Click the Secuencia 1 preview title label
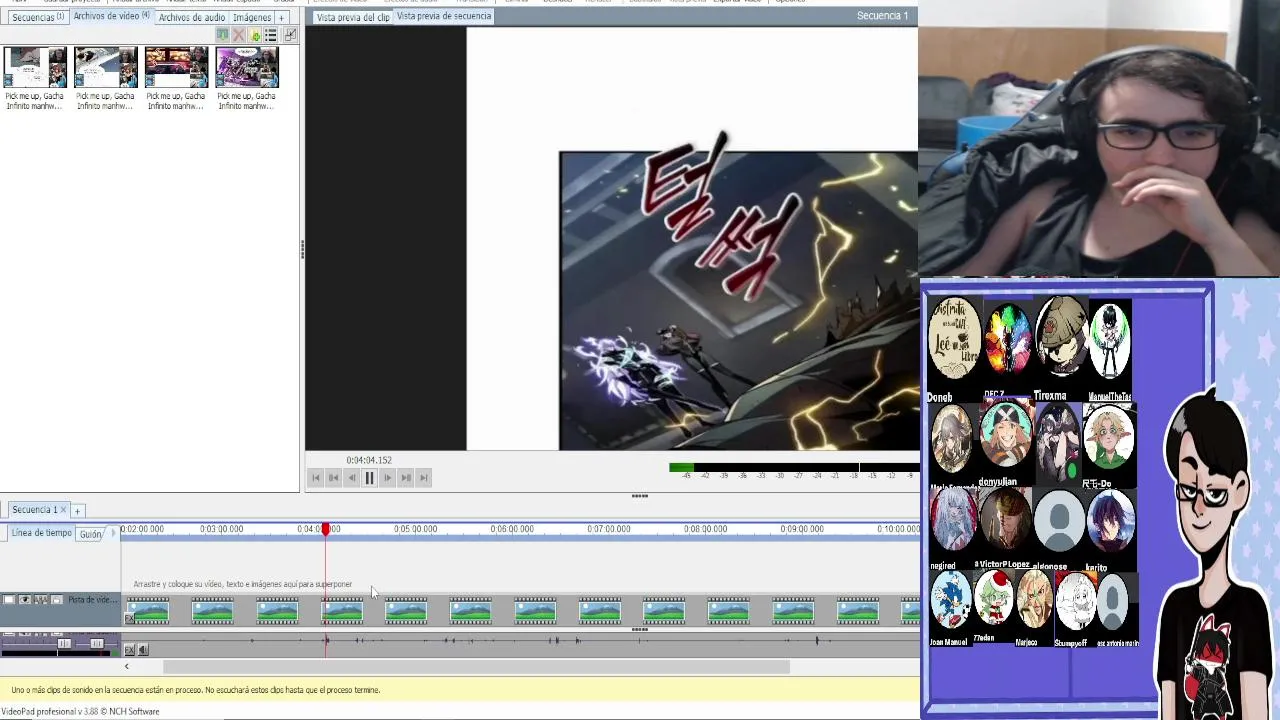1280x720 pixels. [882, 16]
